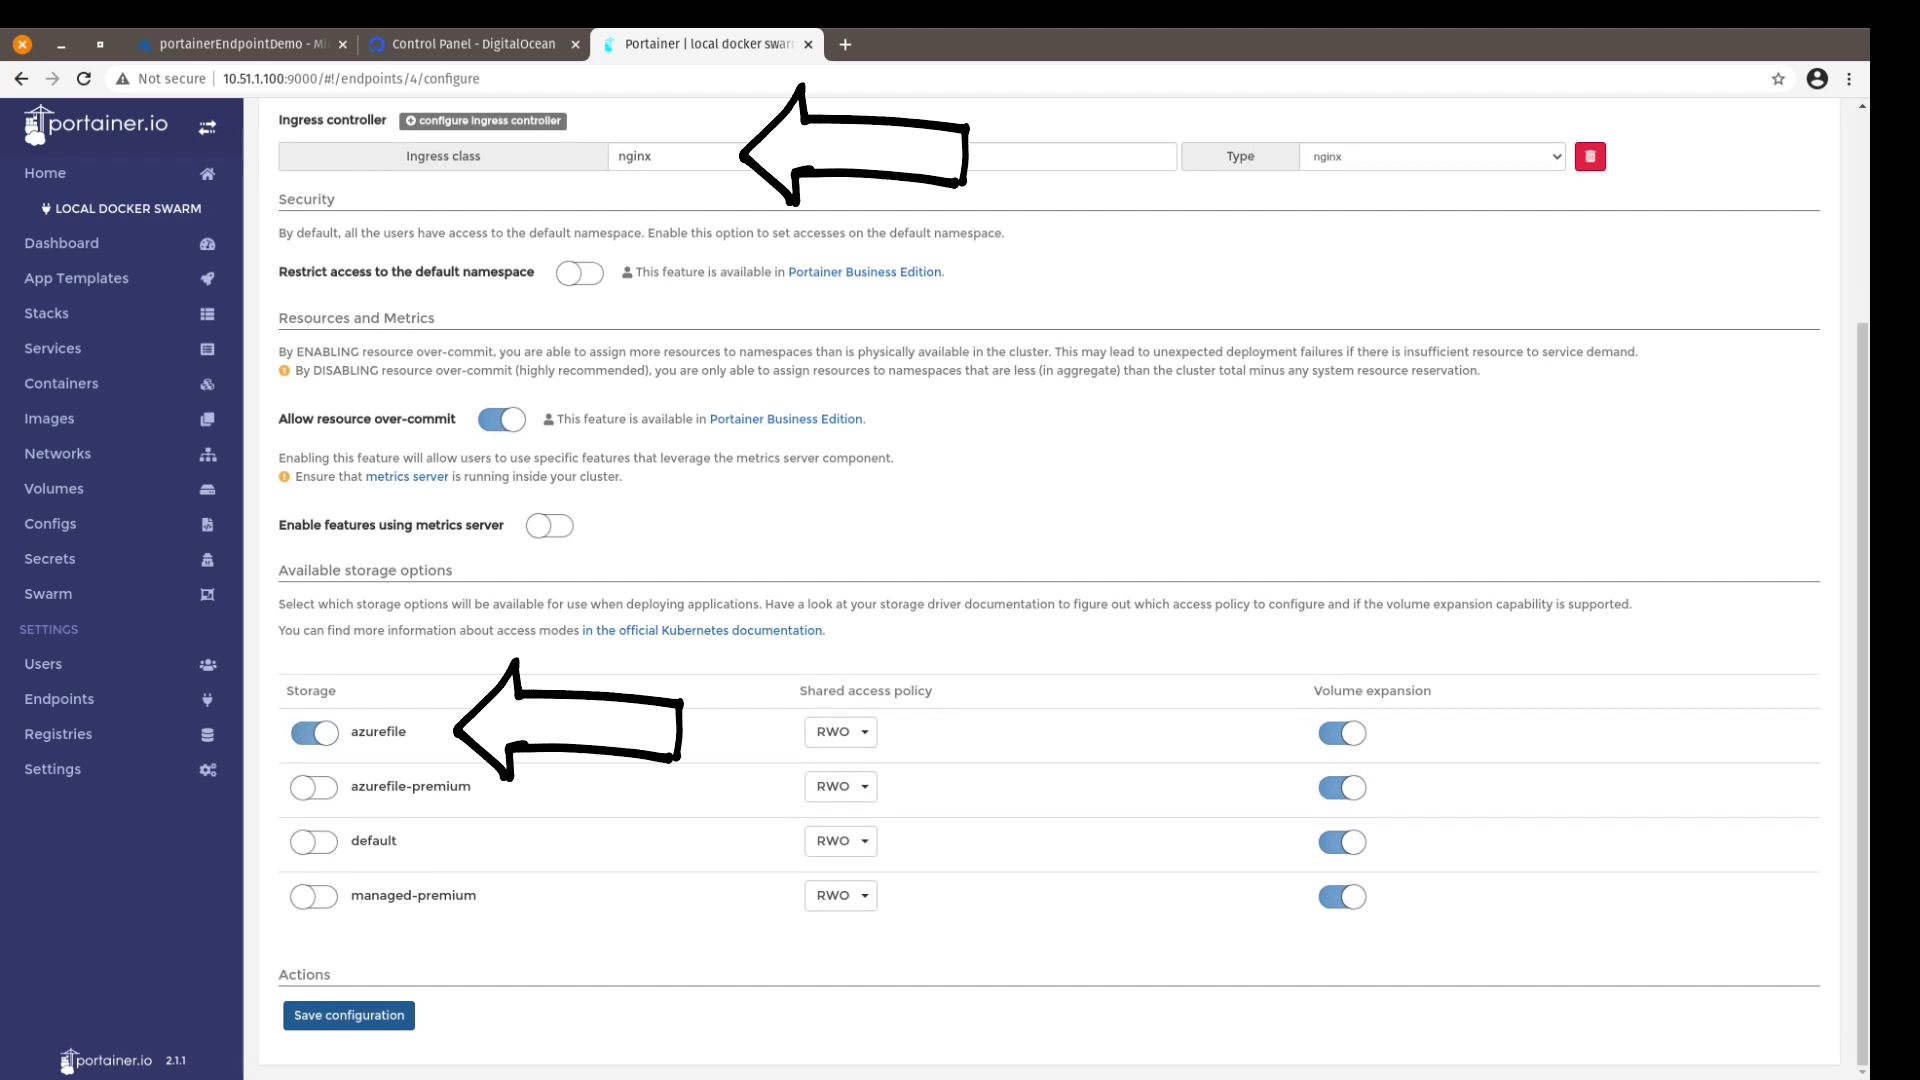Turn off the azurefile storage toggle
Viewport: 1920px width, 1080px height.
click(x=315, y=733)
